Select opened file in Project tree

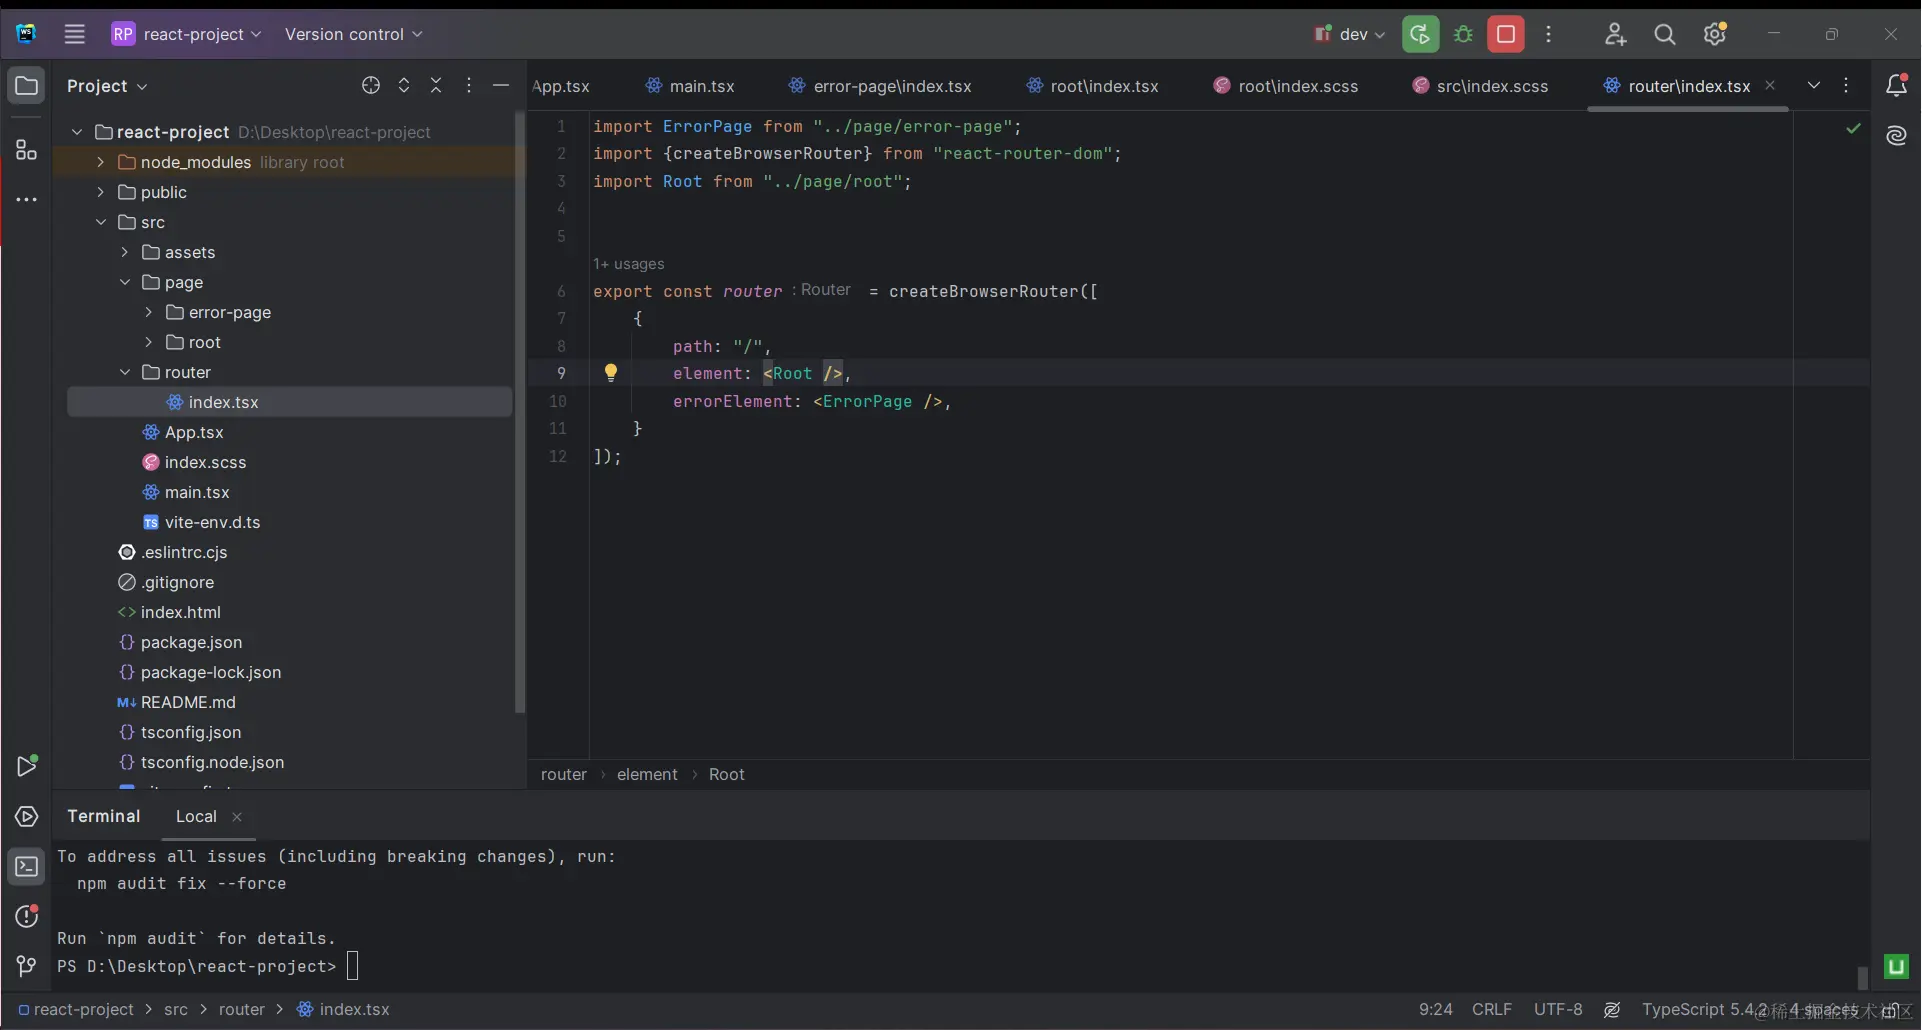coord(371,86)
